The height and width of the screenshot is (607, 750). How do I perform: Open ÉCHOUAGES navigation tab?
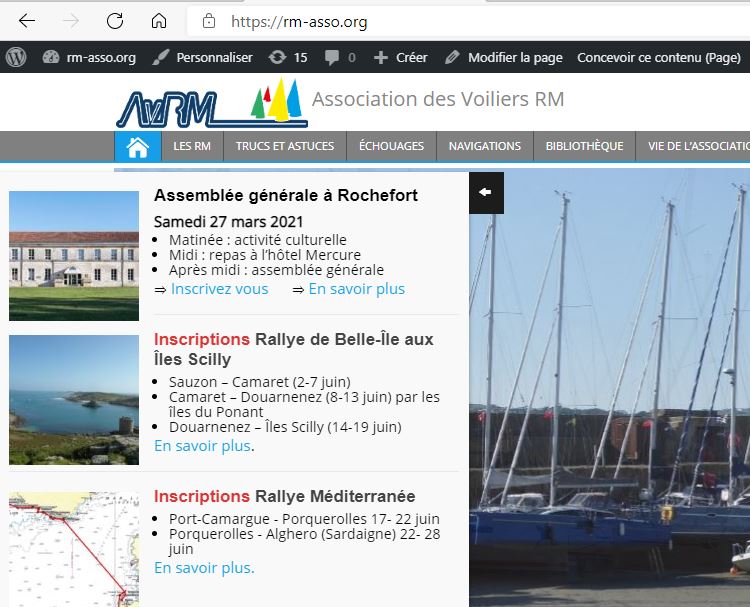click(x=391, y=146)
